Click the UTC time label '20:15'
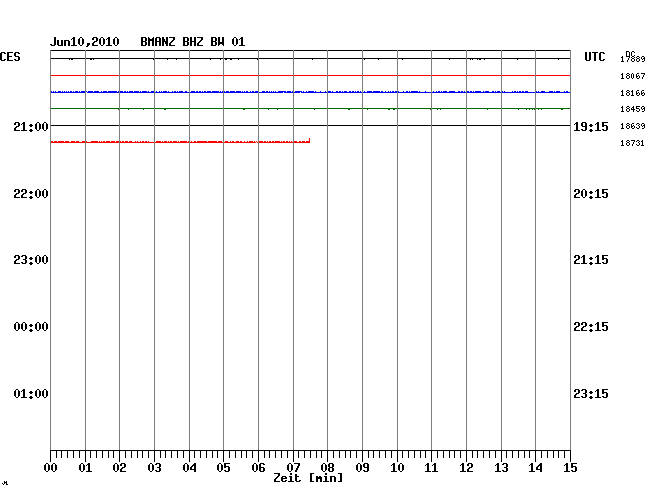Screen dimensions: 650x494 point(591,194)
